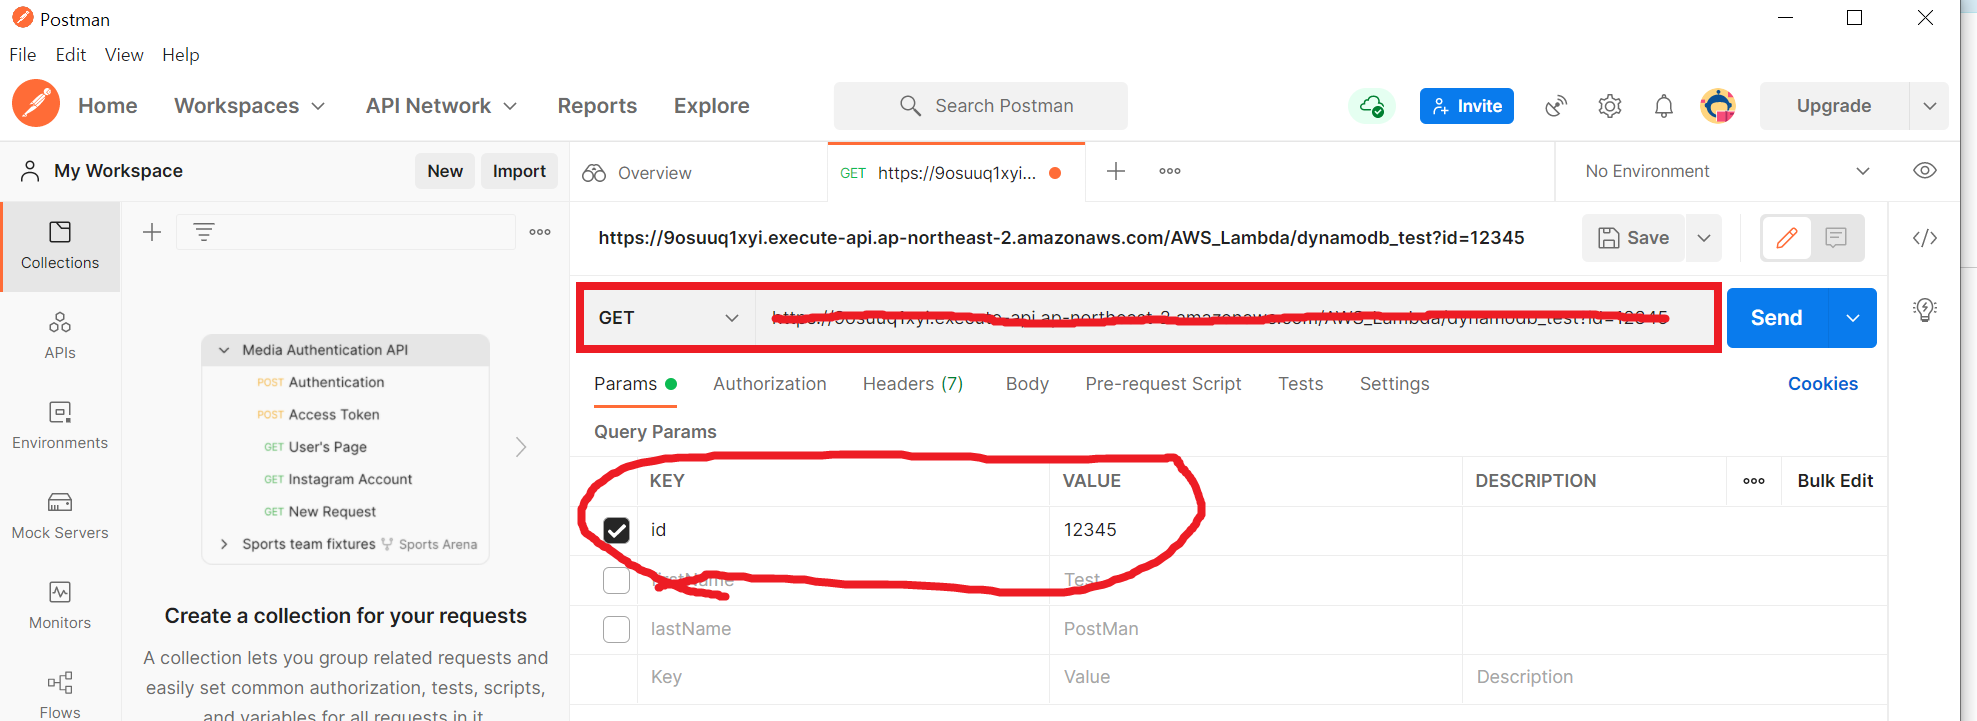Click the Bulk Edit link
The height and width of the screenshot is (721, 1977).
(1835, 481)
